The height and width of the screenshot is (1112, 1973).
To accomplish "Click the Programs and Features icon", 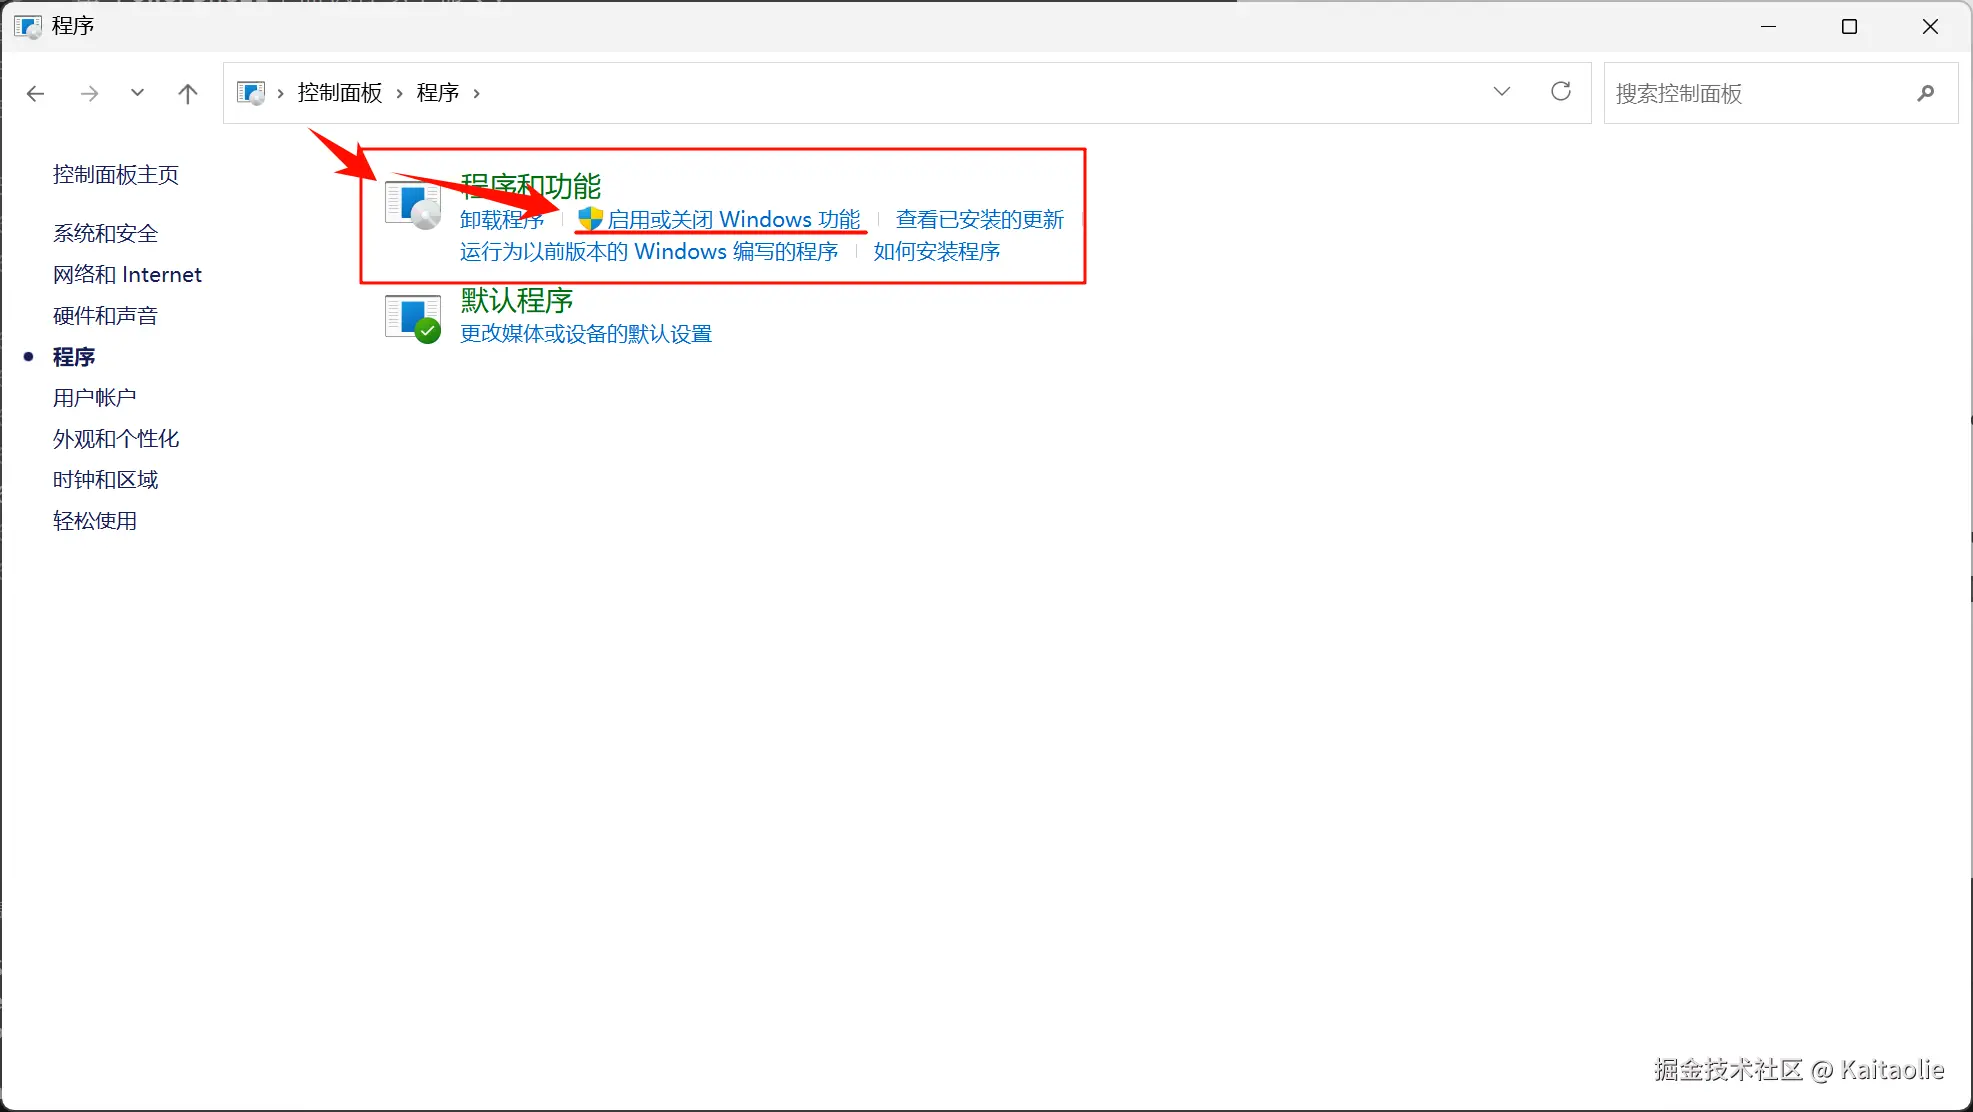I will coord(413,205).
